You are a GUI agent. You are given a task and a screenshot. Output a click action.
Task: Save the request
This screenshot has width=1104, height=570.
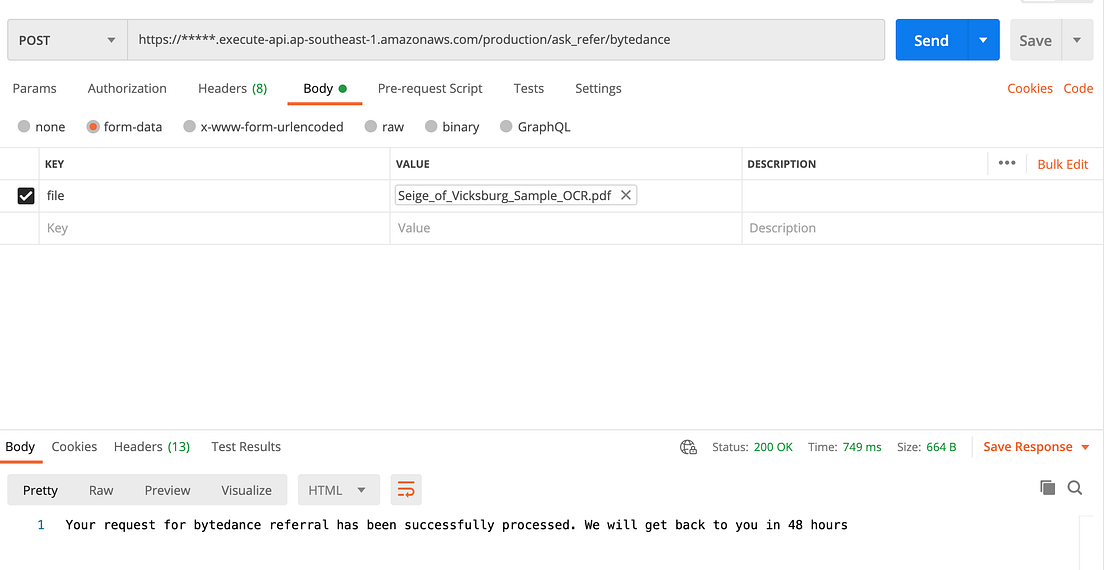pyautogui.click(x=1035, y=41)
